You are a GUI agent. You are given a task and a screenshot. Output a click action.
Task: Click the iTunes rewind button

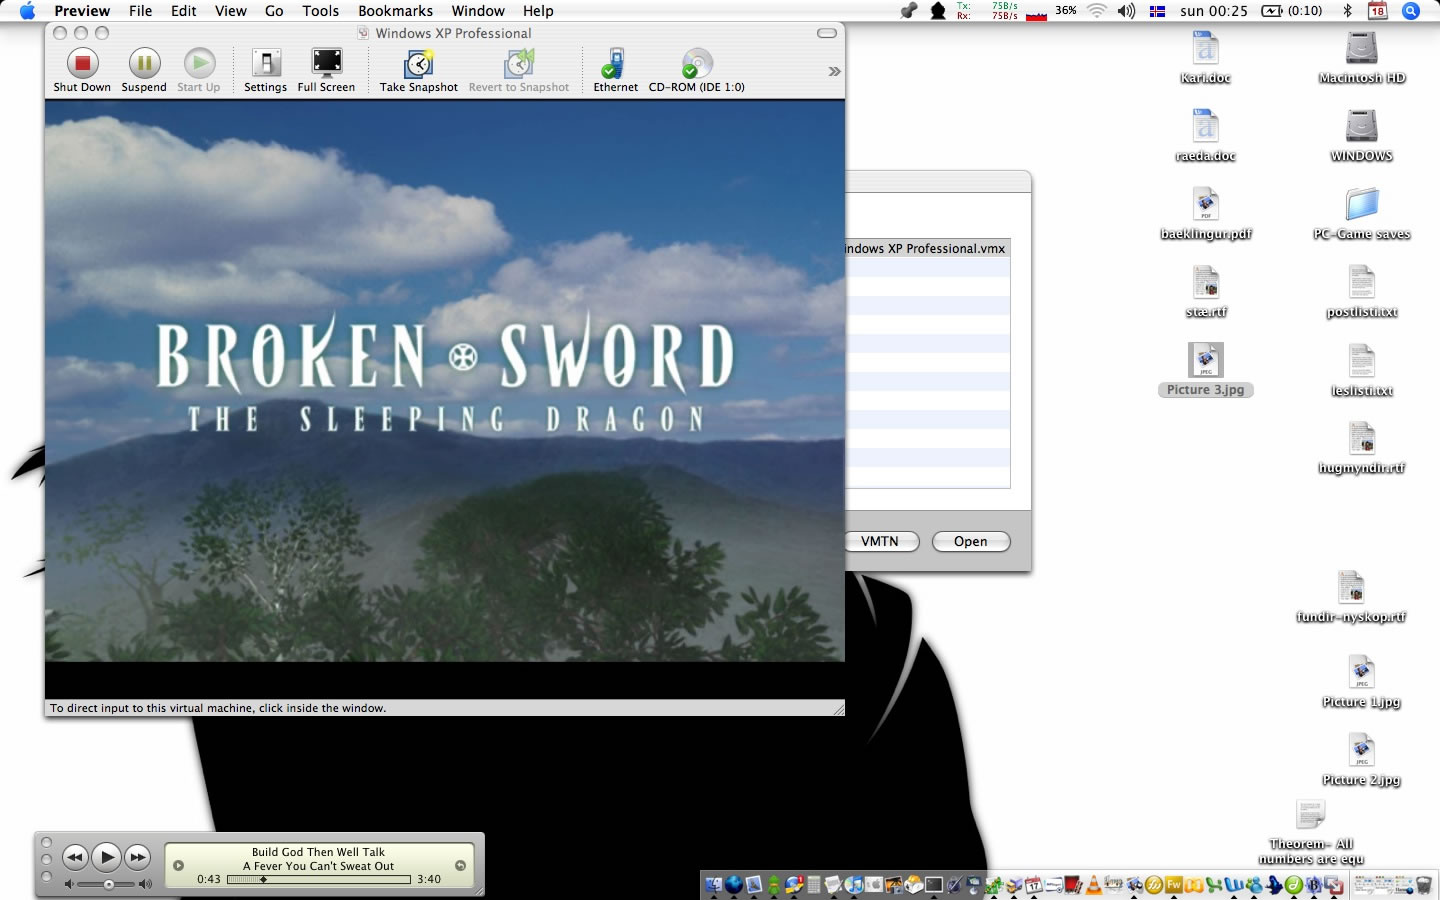click(75, 857)
